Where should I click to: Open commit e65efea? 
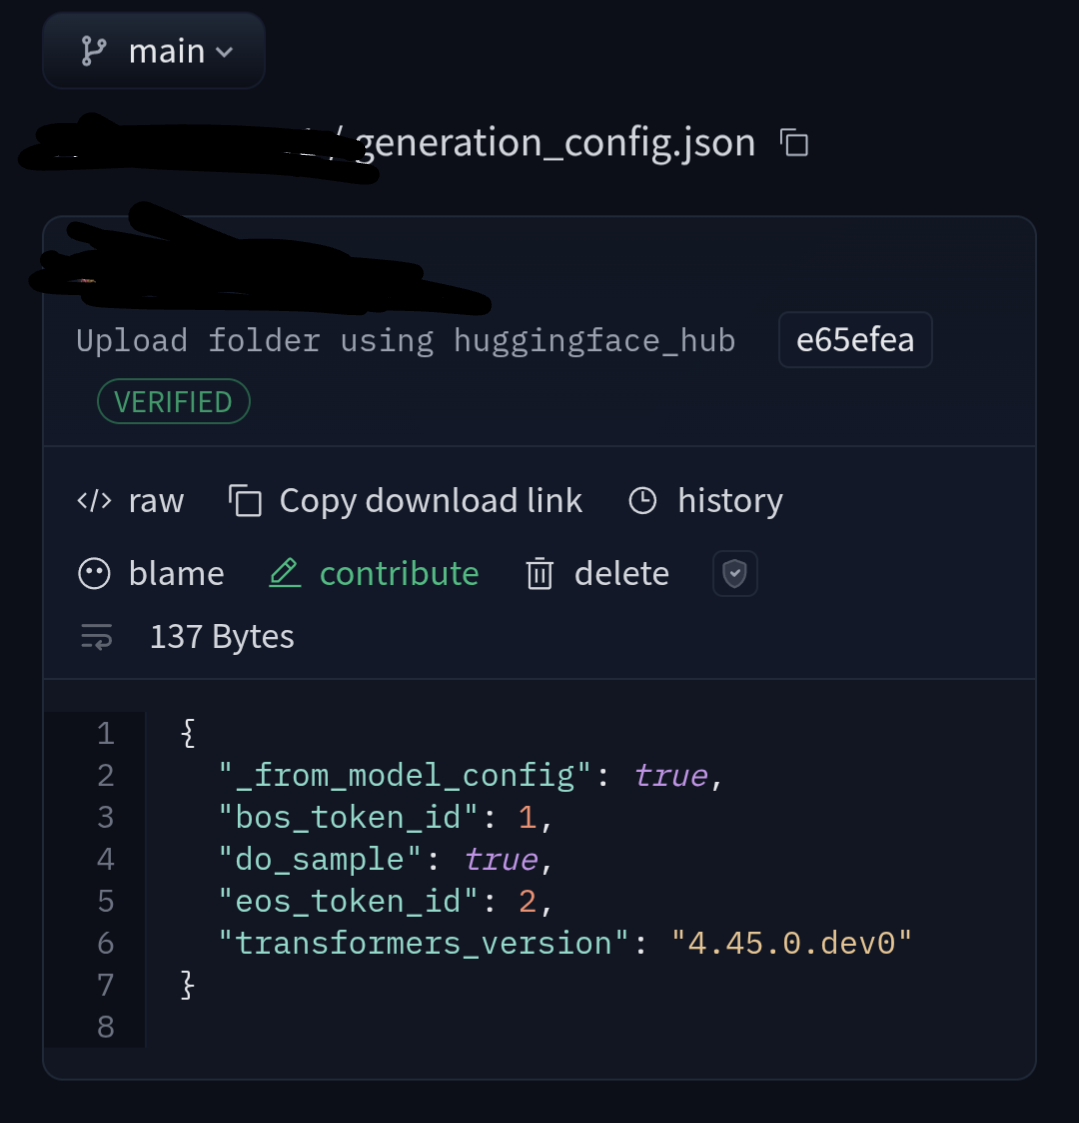[x=855, y=339]
